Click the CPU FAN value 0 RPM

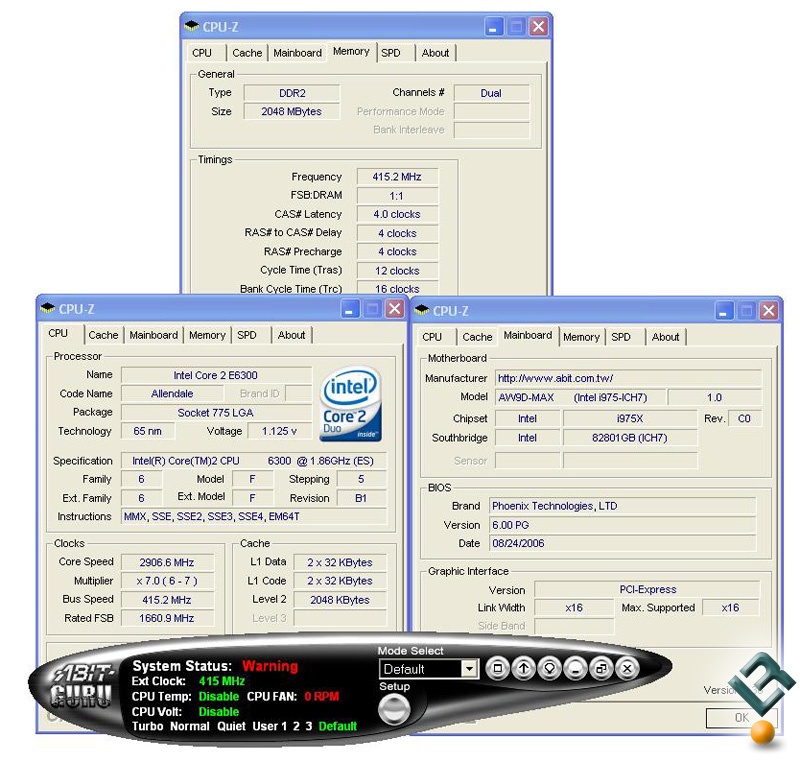pyautogui.click(x=321, y=697)
